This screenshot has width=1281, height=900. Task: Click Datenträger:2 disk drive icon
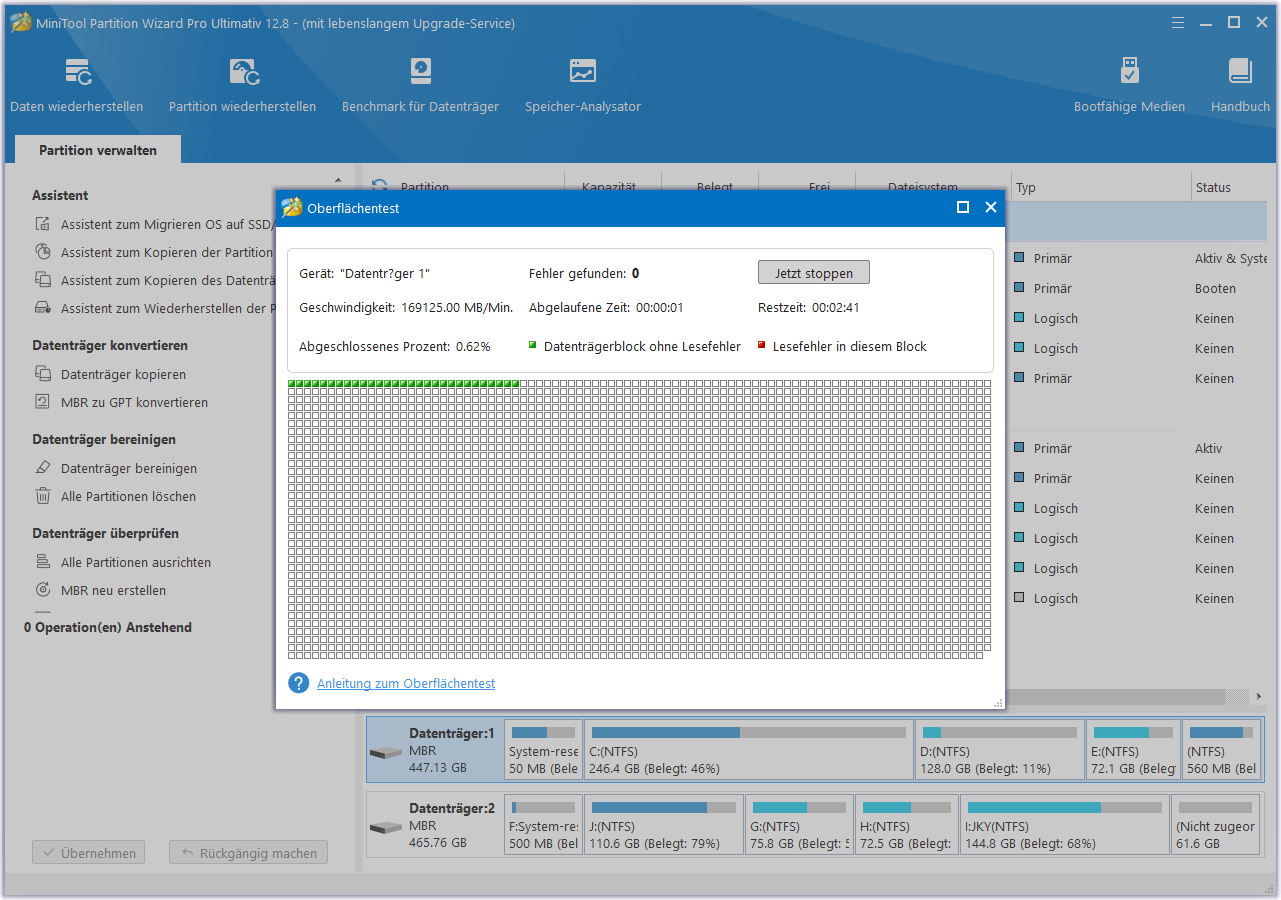(x=385, y=828)
